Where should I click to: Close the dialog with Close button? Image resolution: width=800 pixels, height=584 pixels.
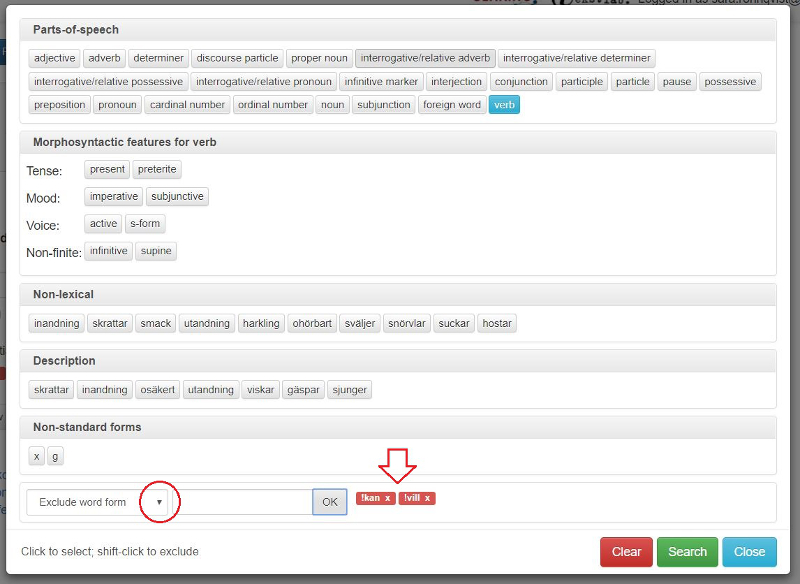coord(749,552)
